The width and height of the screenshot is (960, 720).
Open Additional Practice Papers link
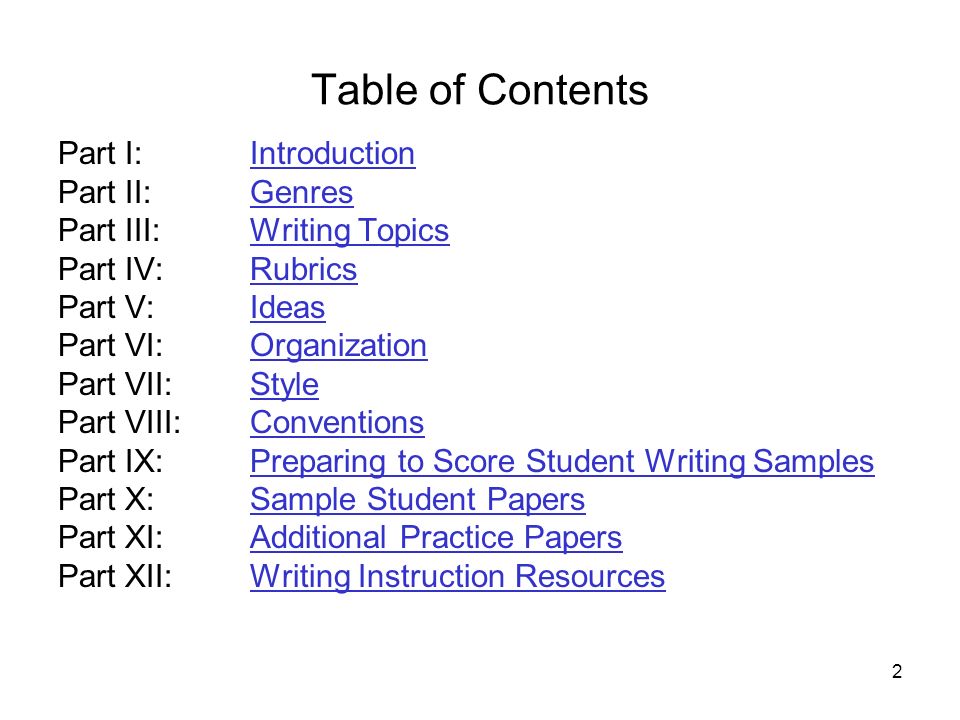coord(436,538)
